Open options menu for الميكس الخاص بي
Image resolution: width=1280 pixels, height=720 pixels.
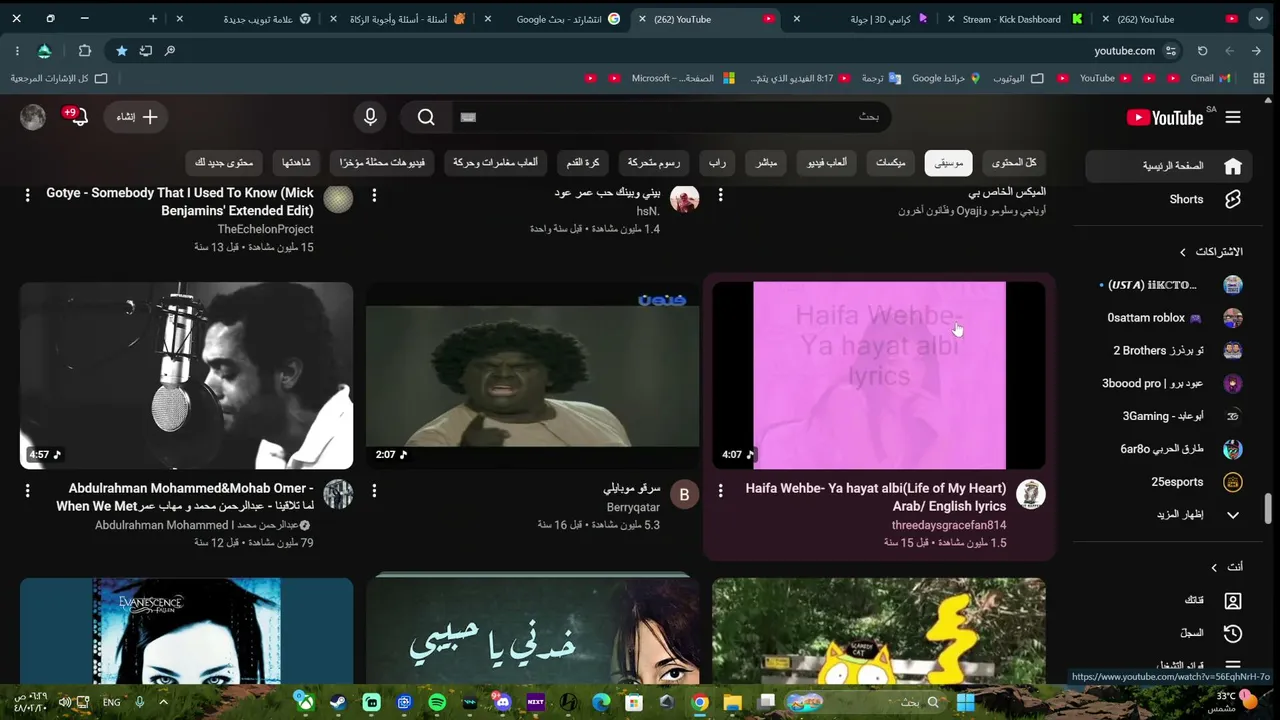720,195
